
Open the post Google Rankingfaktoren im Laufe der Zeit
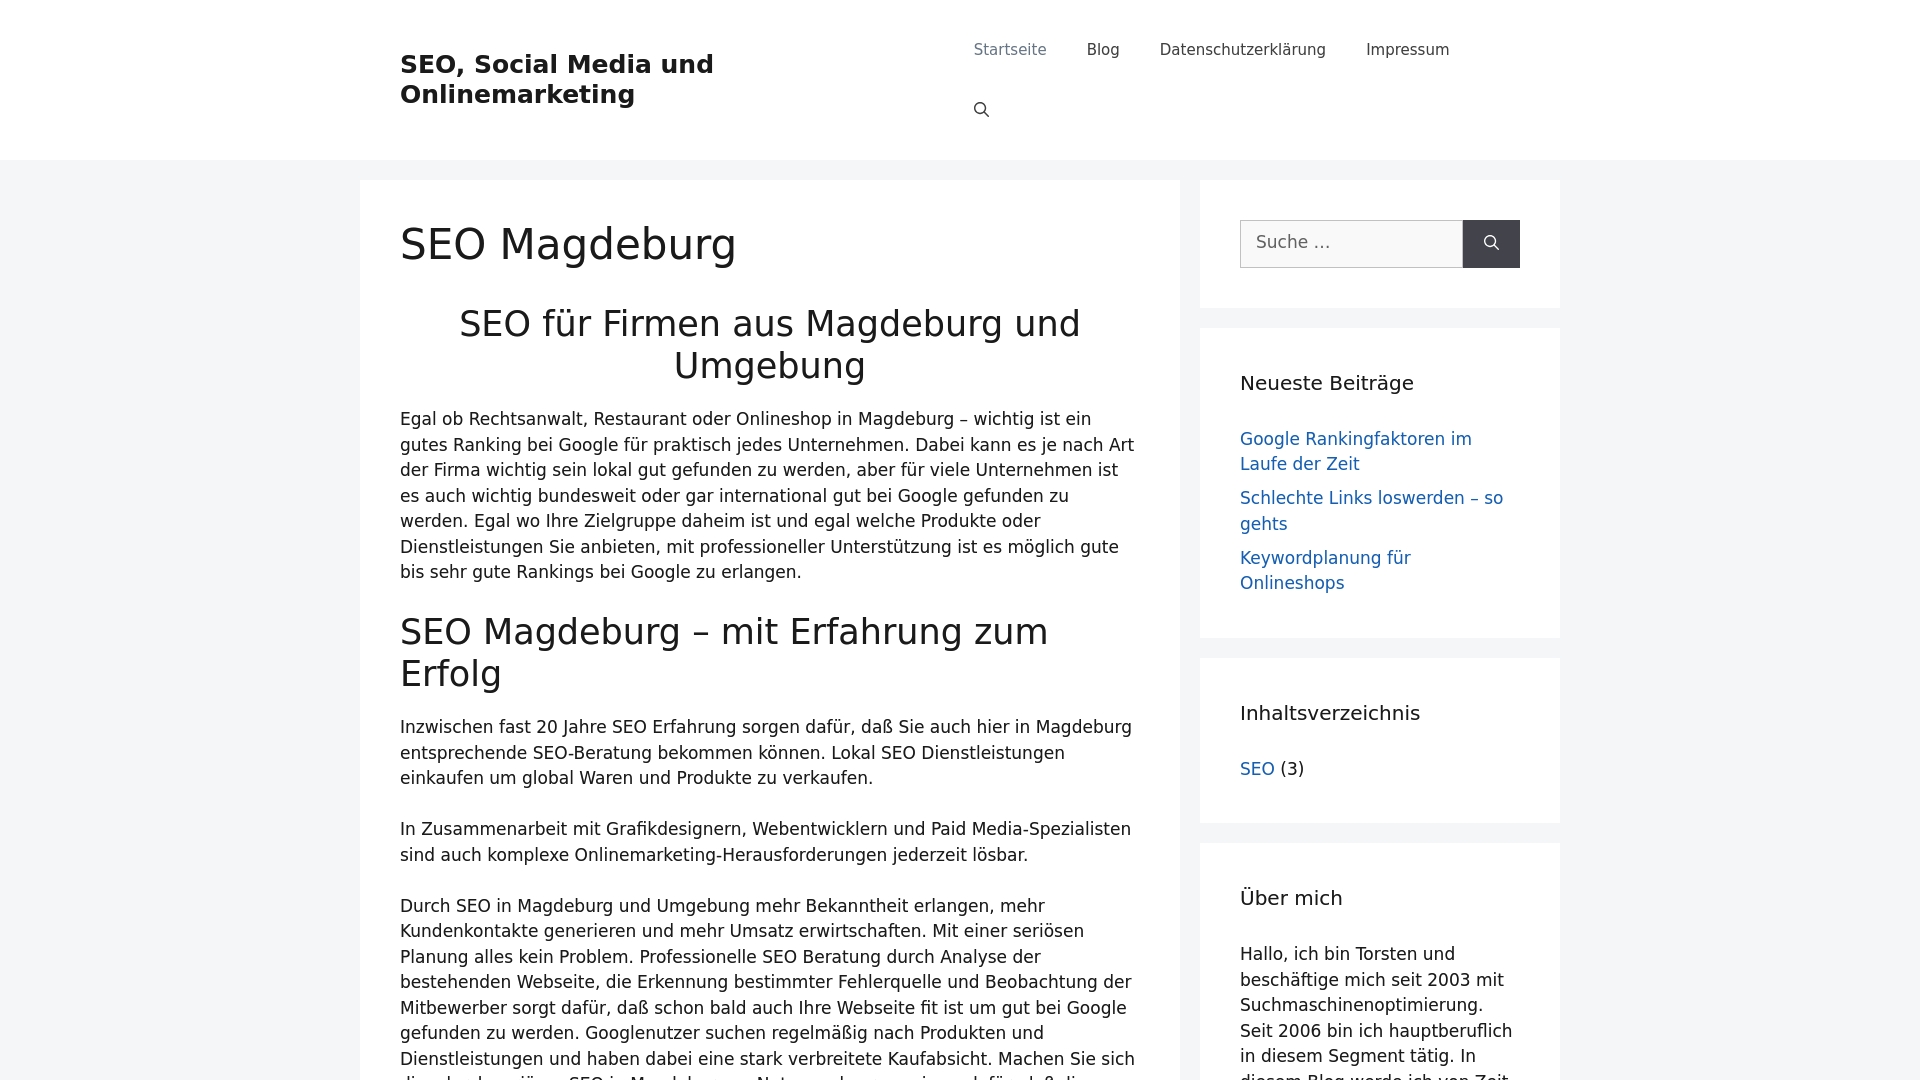pos(1355,451)
